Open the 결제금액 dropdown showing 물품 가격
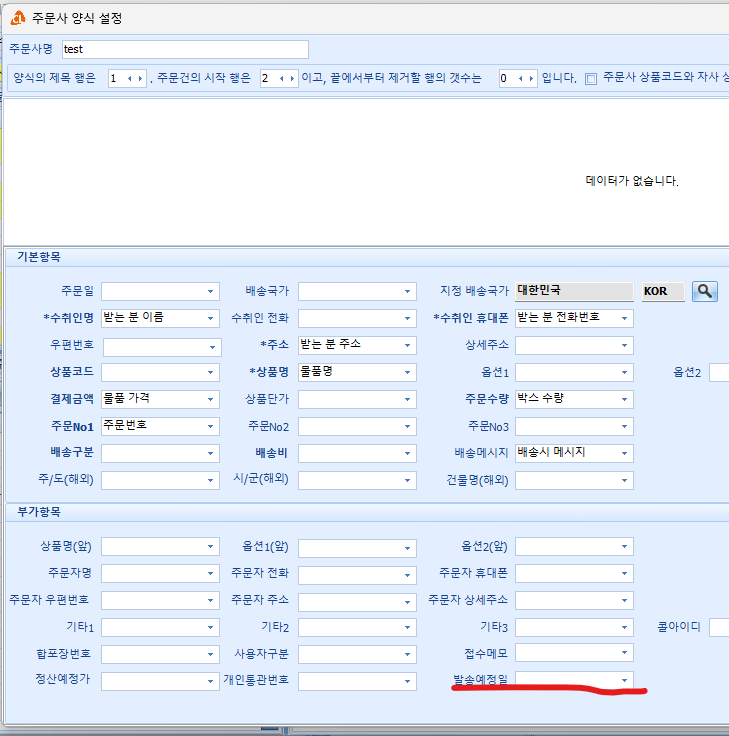Viewport: 729px width, 736px height. coord(210,399)
